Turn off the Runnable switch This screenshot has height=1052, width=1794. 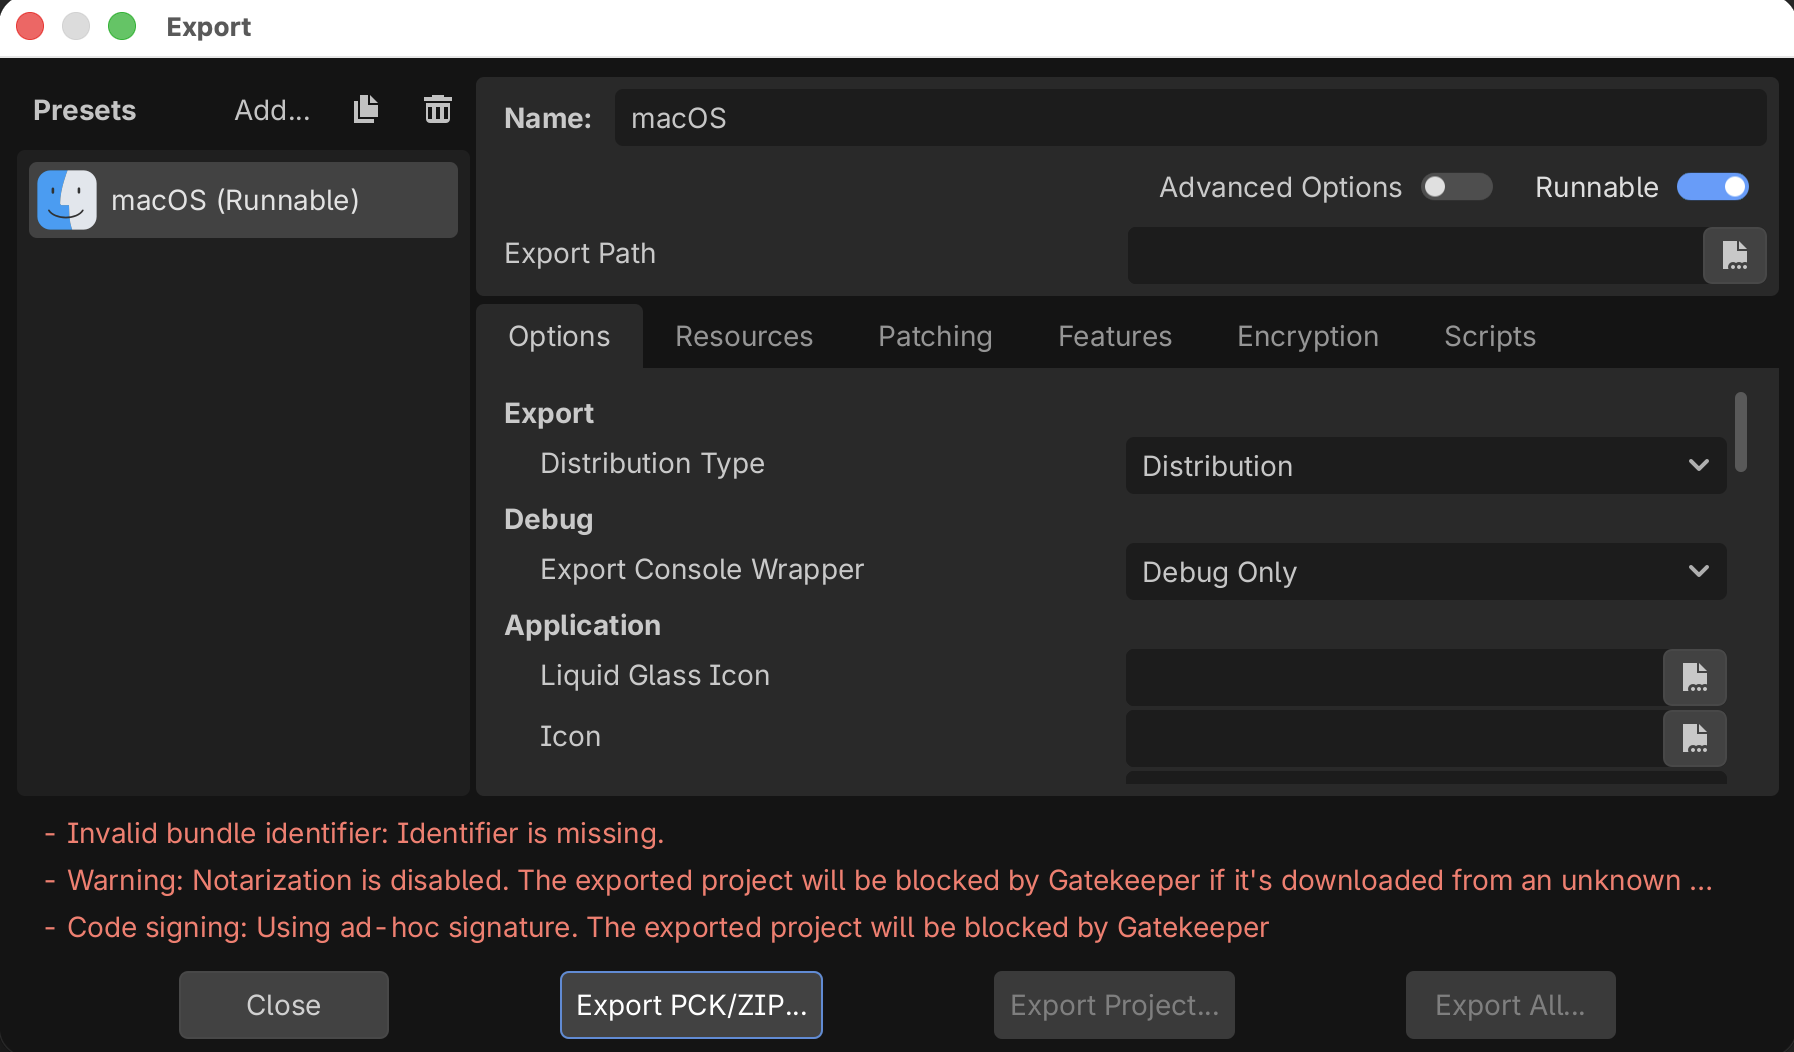tap(1712, 187)
